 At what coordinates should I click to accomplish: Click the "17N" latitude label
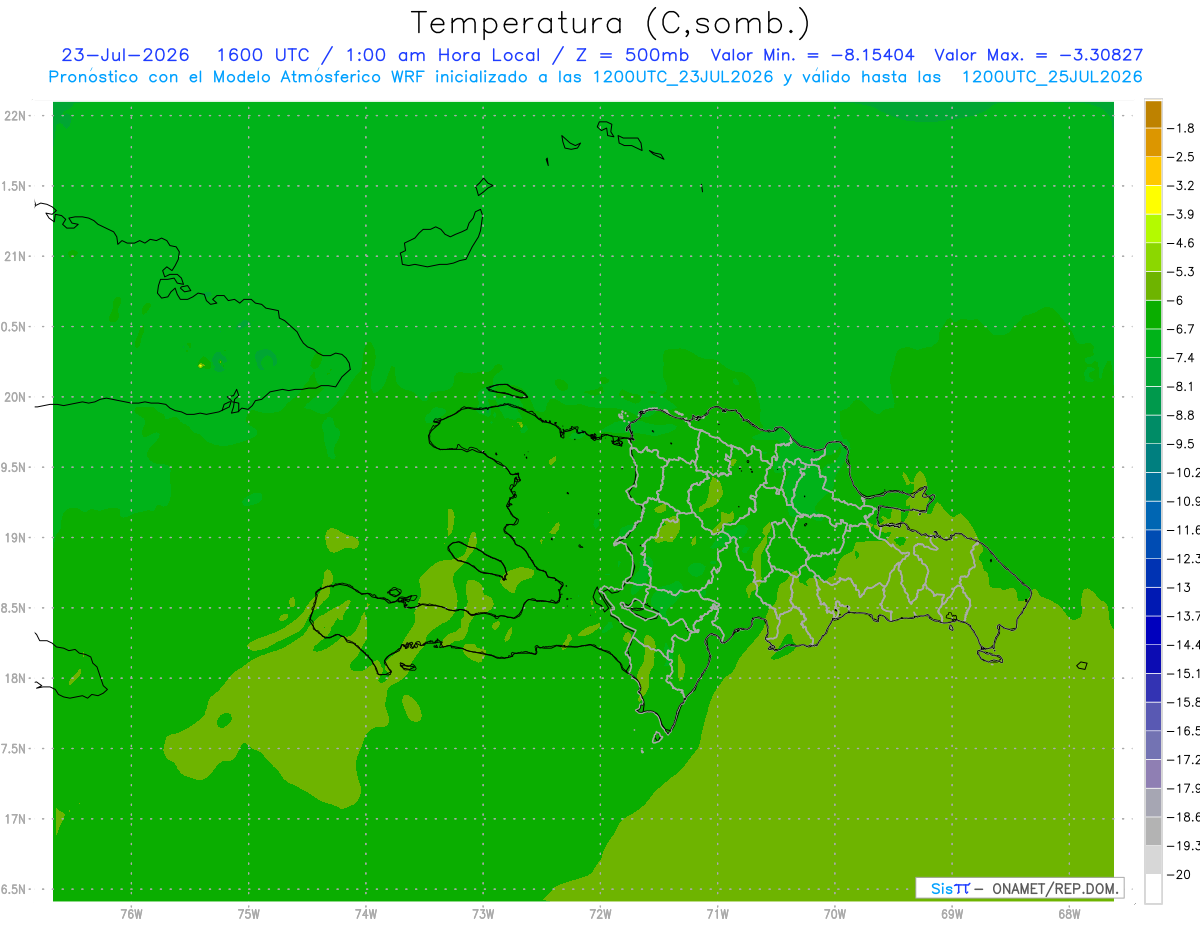coord(15,820)
